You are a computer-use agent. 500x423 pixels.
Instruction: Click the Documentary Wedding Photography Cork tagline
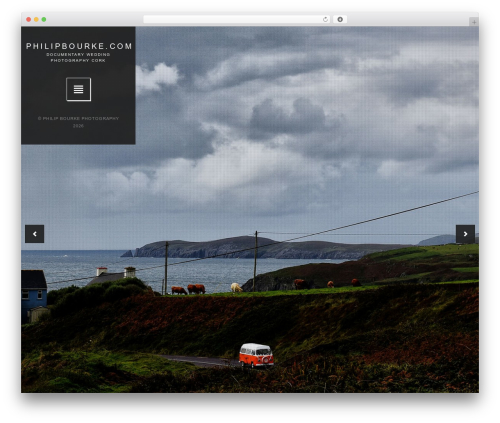click(x=78, y=57)
